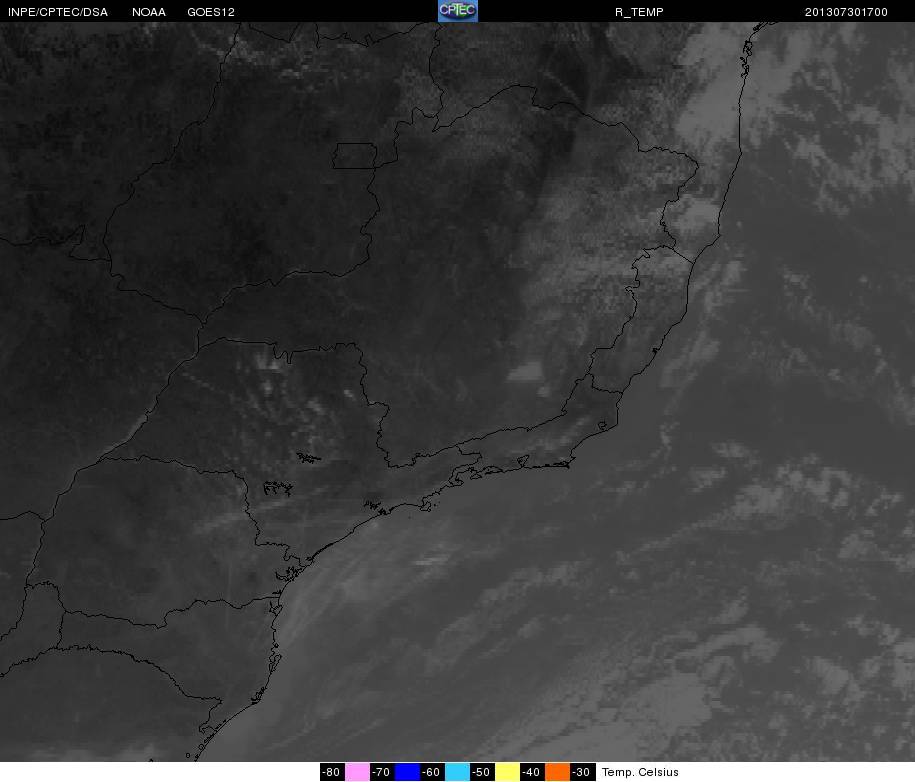This screenshot has height=782, width=915.
Task: Select the INPE/CPTEC/DSA header label
Action: click(58, 12)
